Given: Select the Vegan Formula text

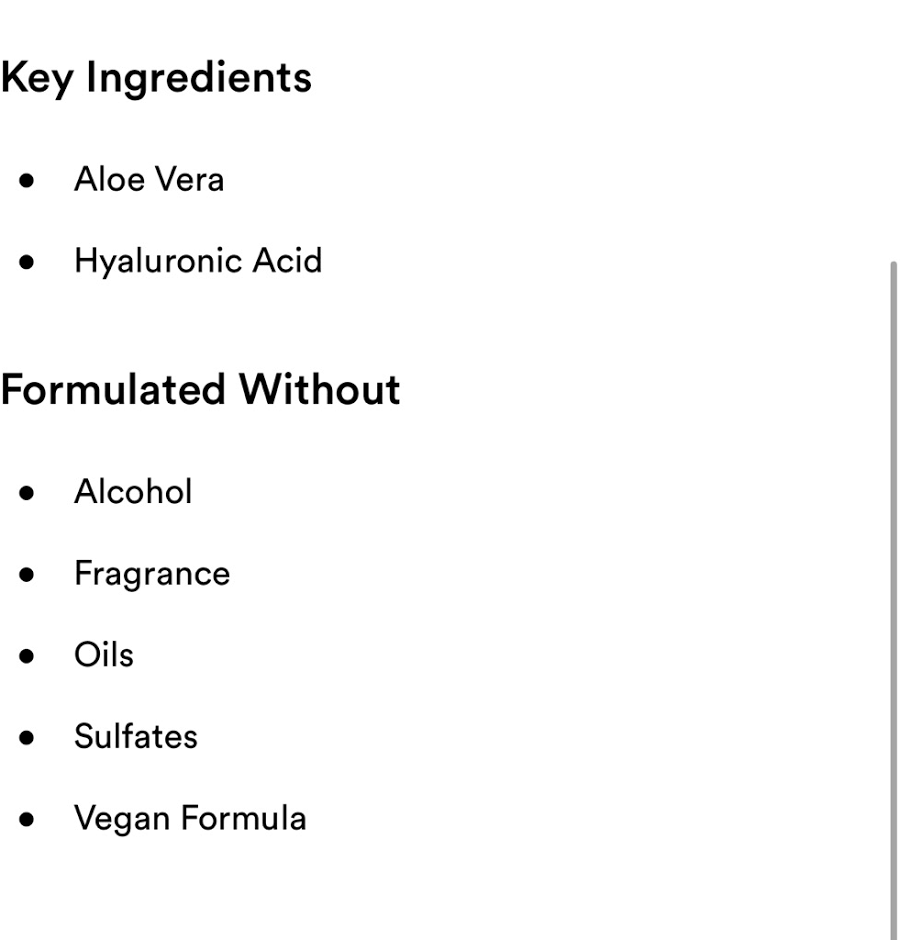Looking at the screenshot, I should pyautogui.click(x=190, y=818).
